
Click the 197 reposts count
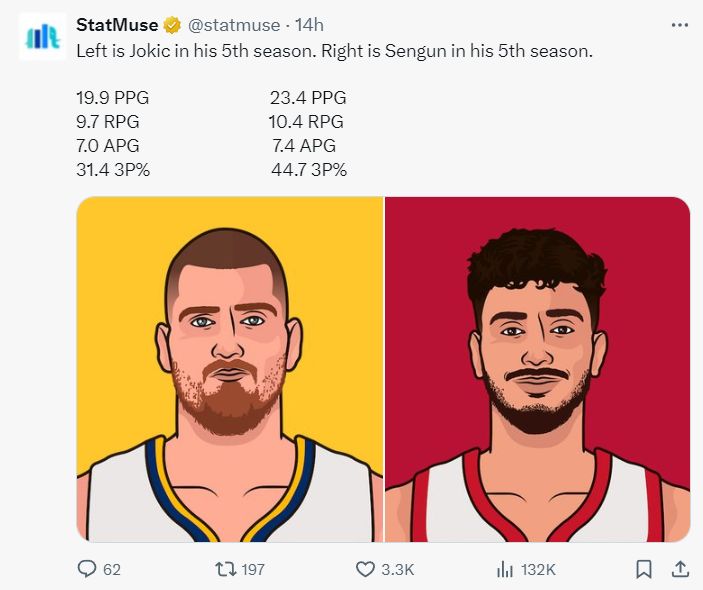click(x=253, y=569)
